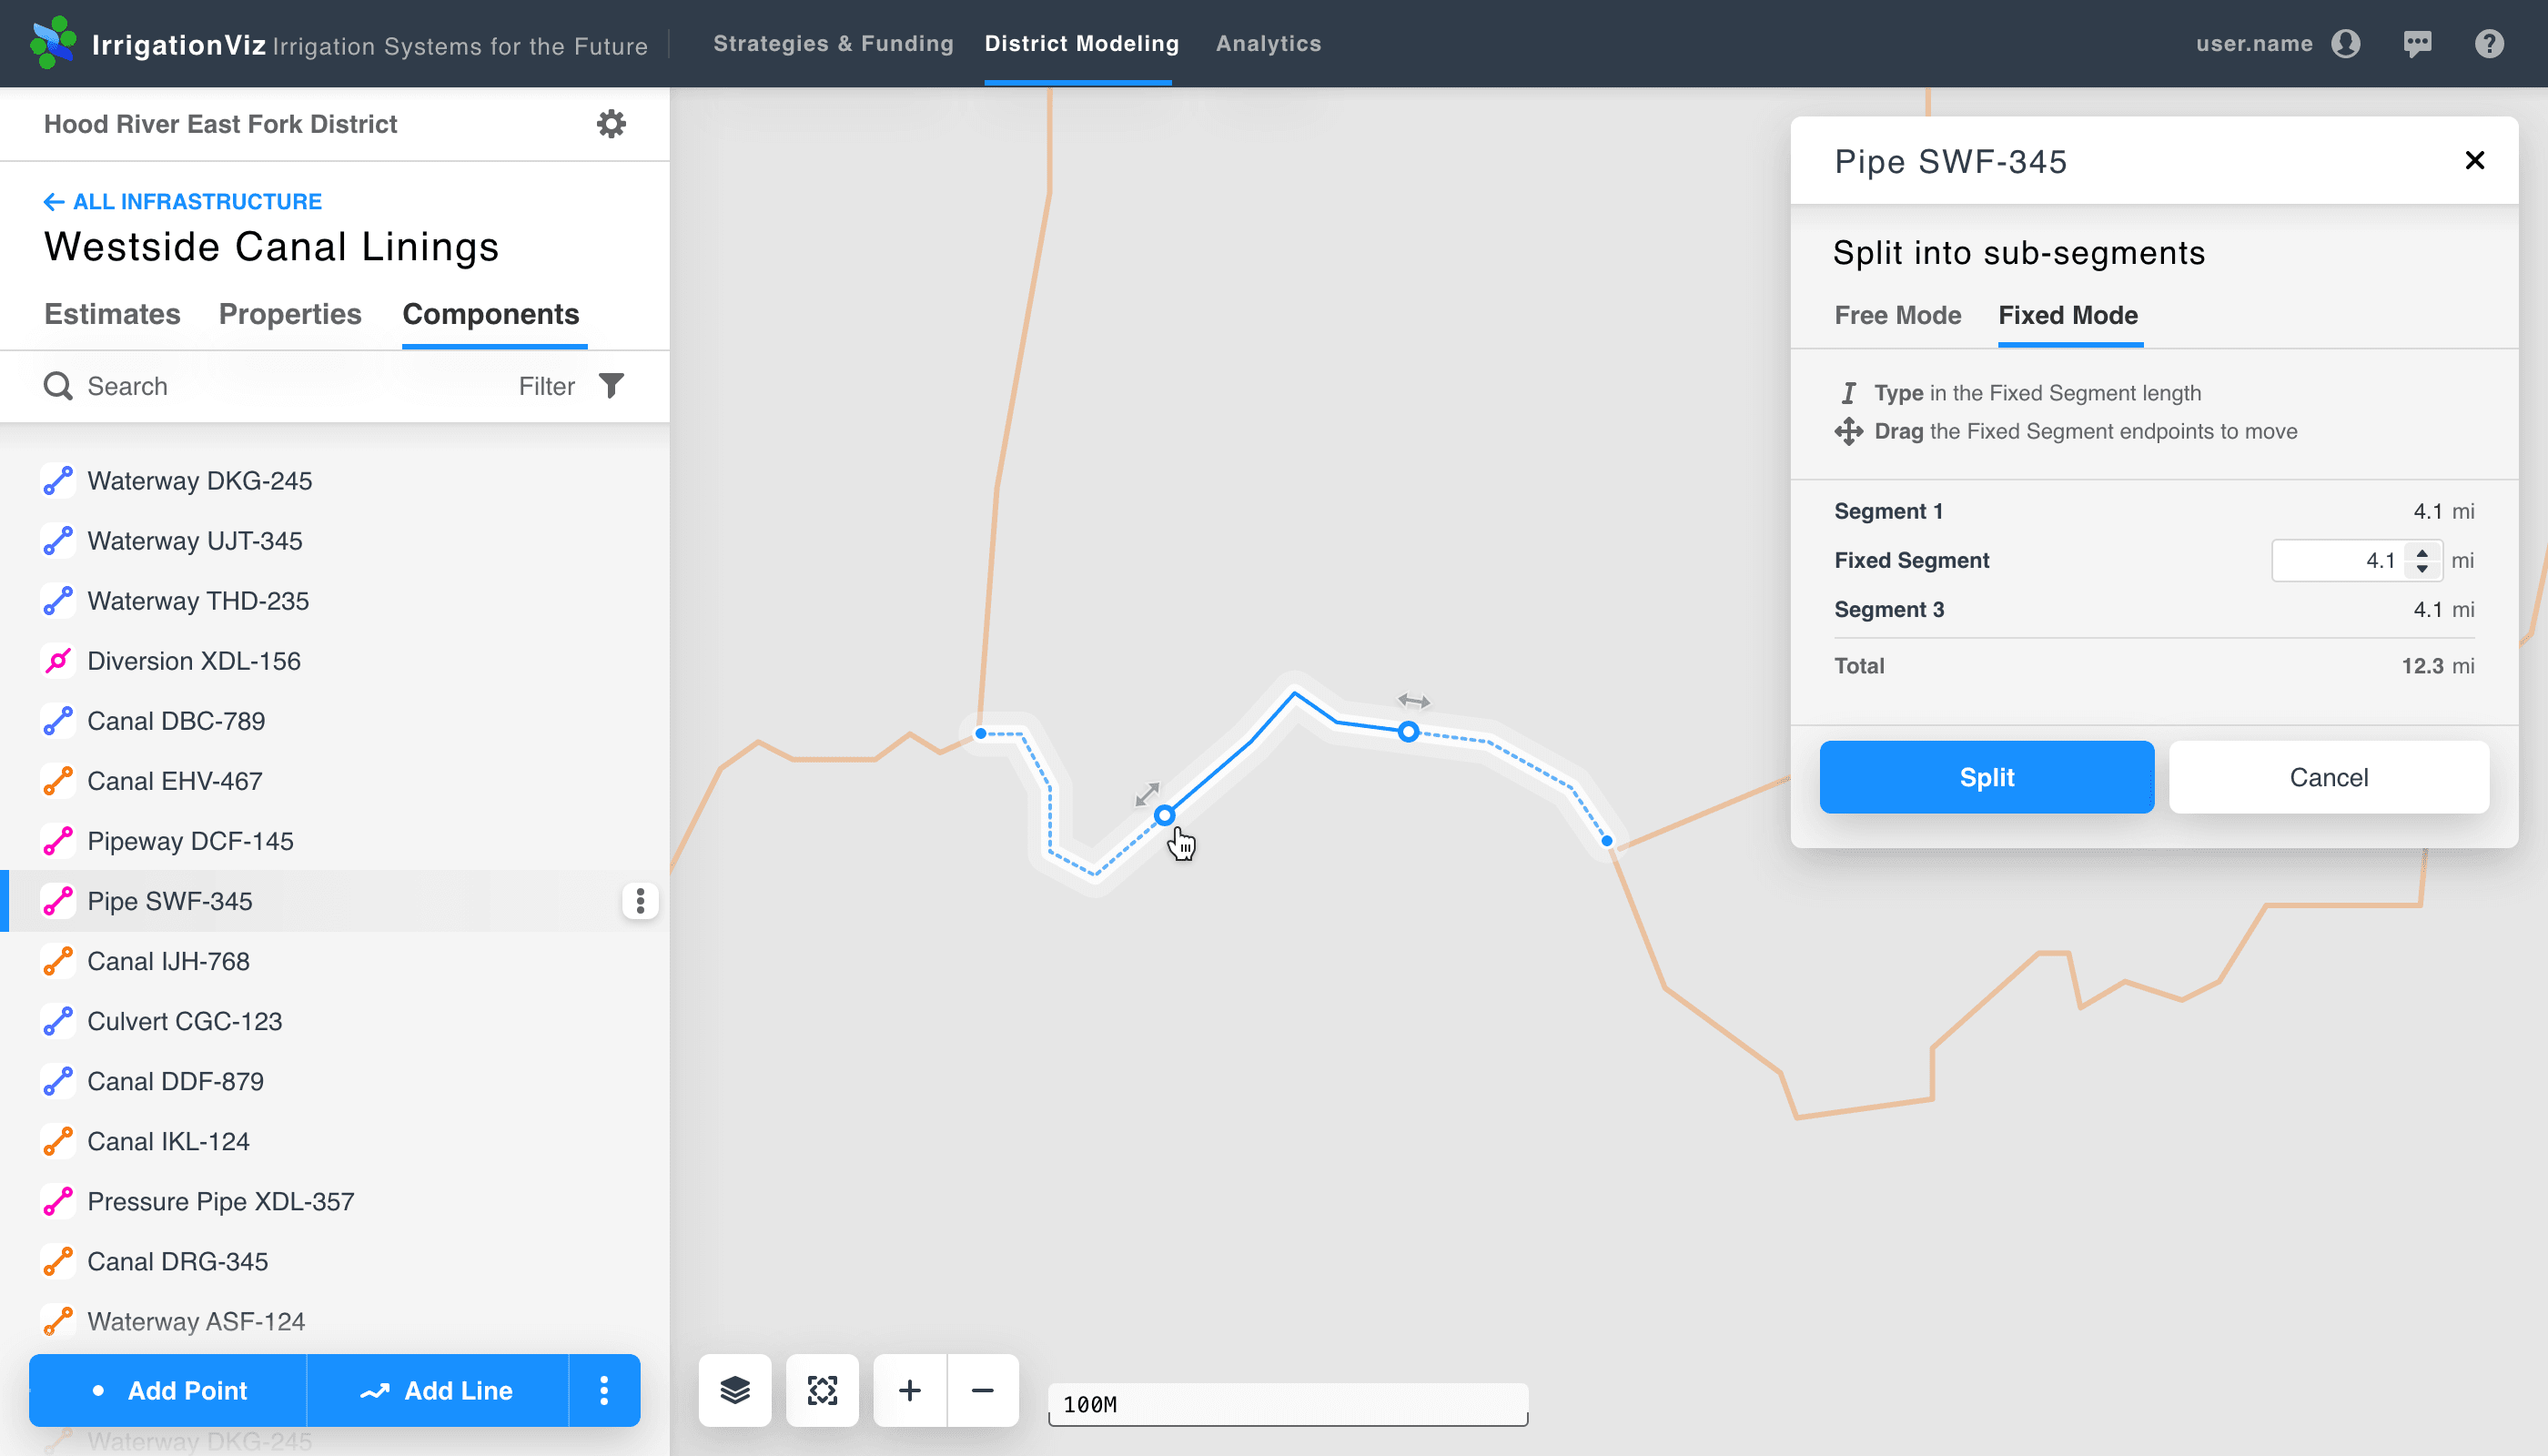Image resolution: width=2548 pixels, height=1456 pixels.
Task: Open the help question mark icon
Action: tap(2489, 43)
